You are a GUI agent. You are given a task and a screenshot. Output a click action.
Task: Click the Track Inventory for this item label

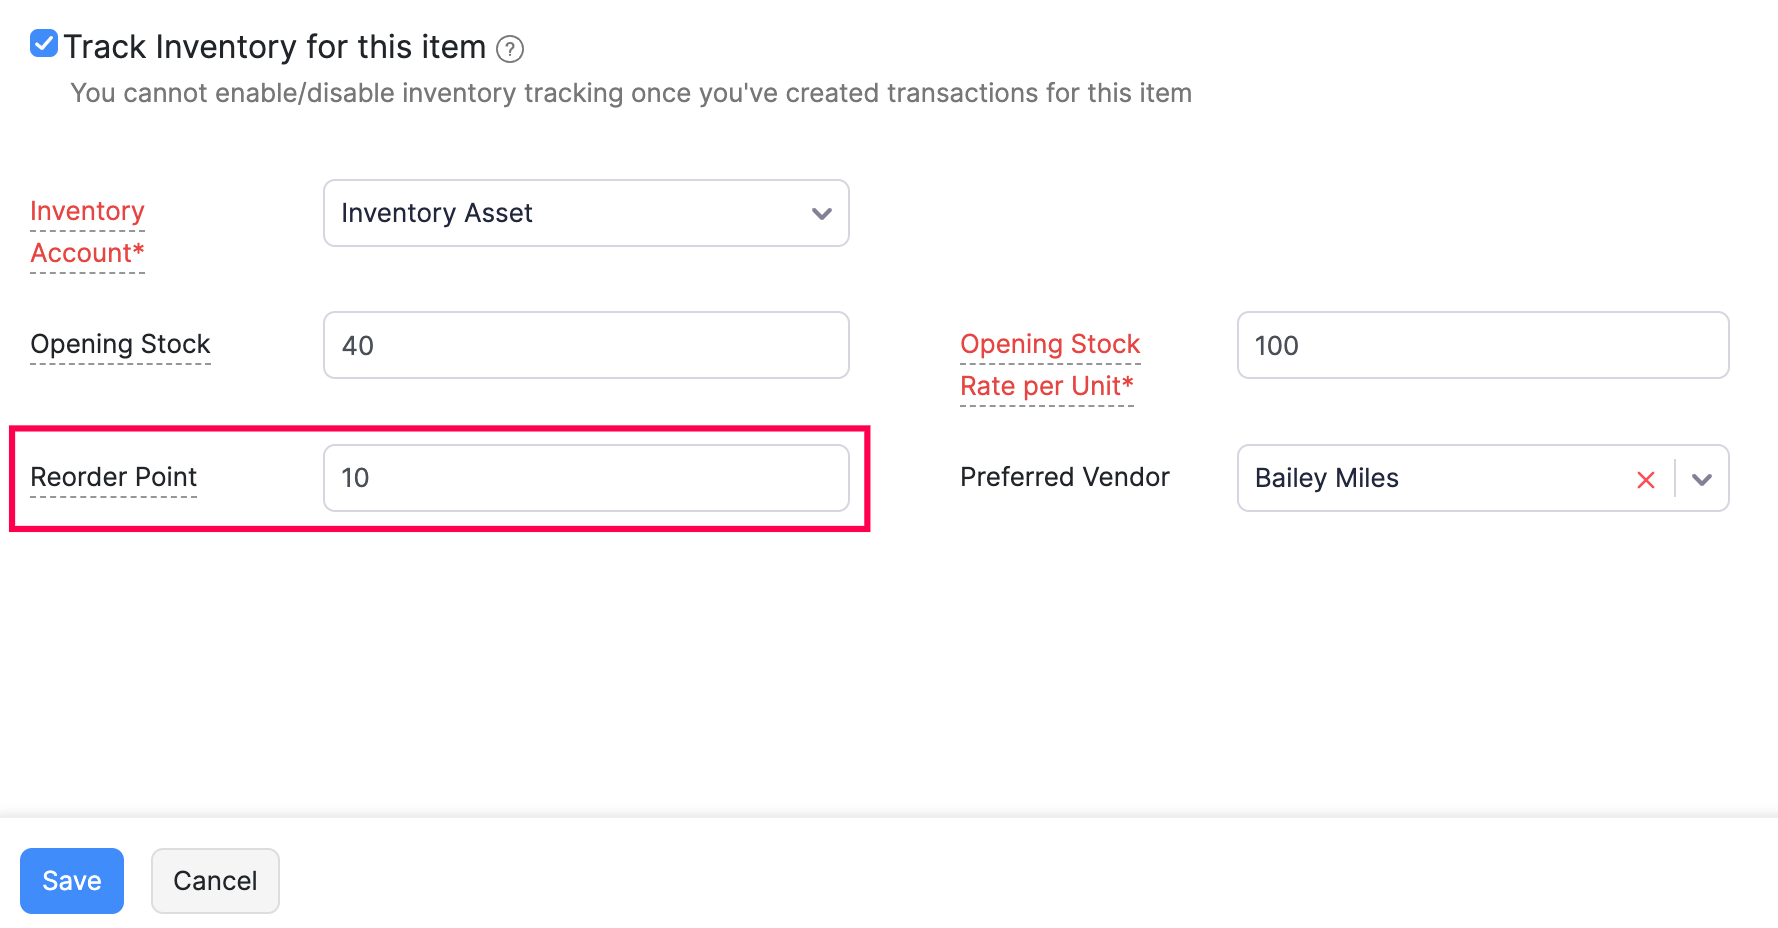274,47
